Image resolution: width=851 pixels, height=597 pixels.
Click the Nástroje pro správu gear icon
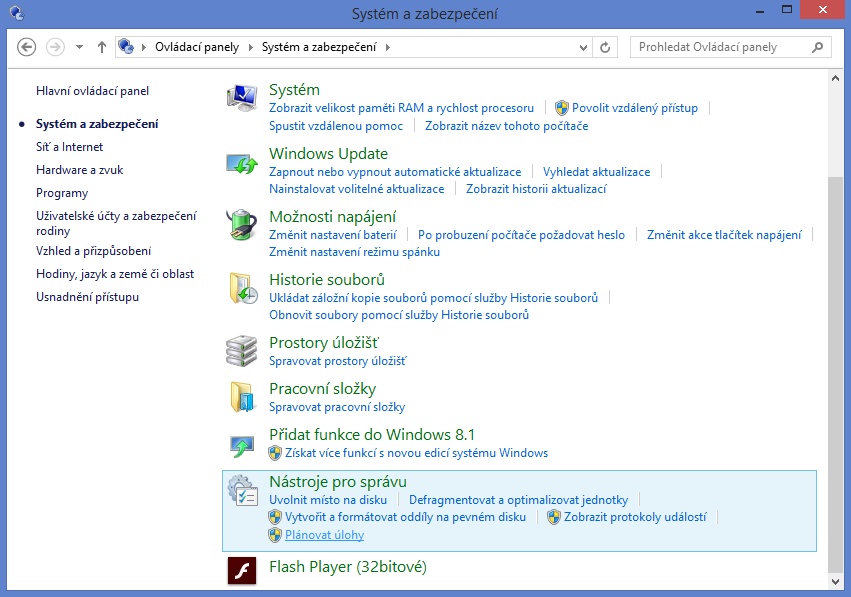coord(242,491)
